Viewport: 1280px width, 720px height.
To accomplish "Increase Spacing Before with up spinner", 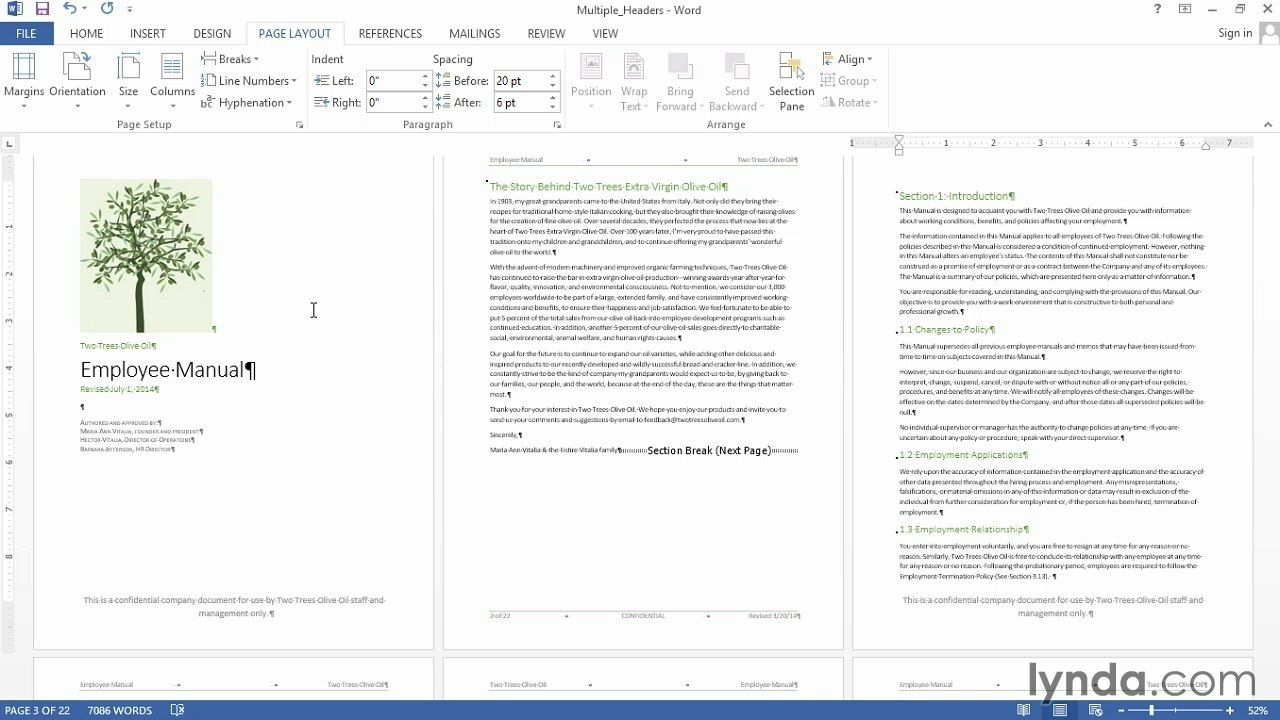I will 552,77.
